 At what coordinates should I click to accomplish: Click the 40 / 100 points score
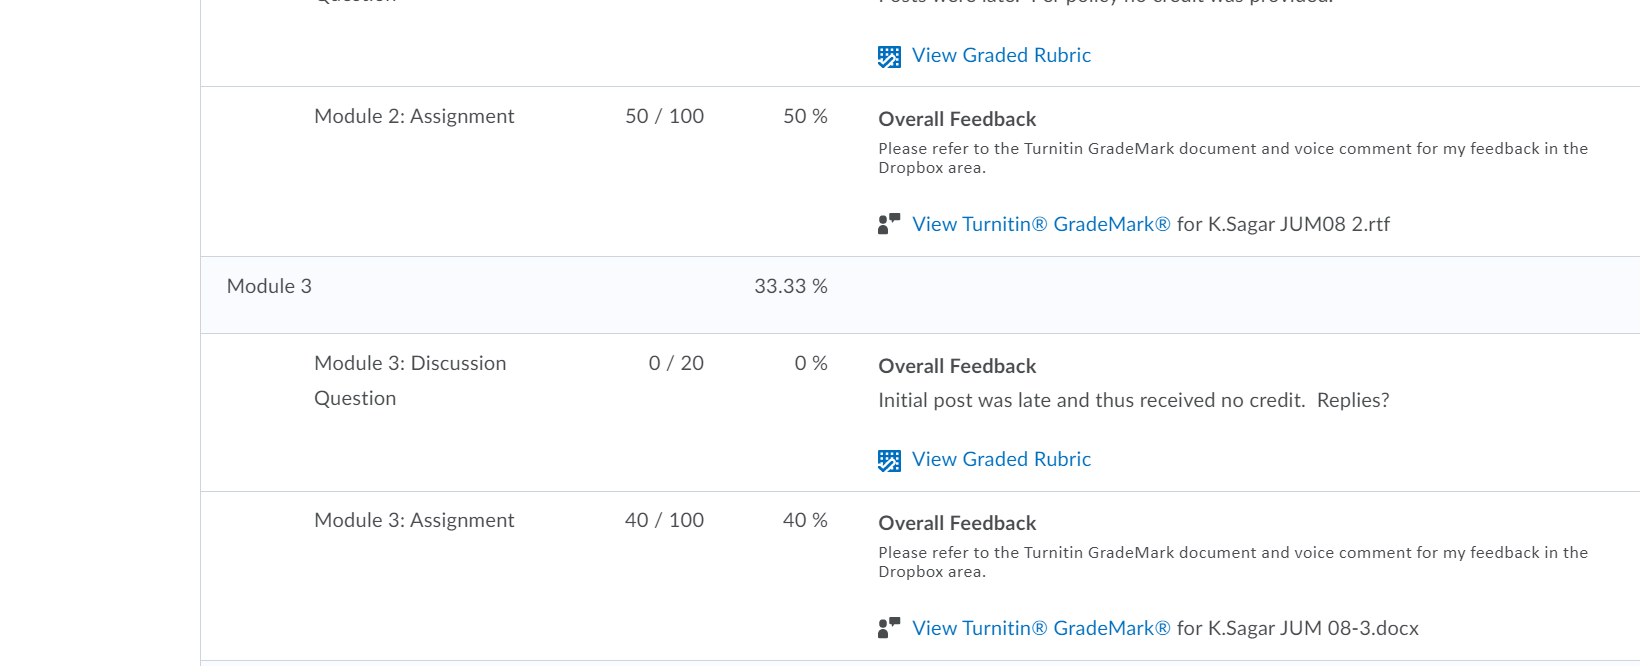point(664,520)
